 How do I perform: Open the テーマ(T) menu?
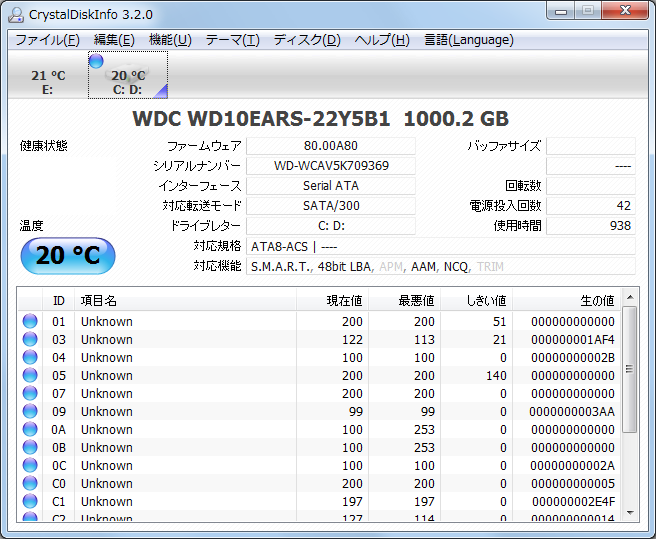[x=233, y=40]
